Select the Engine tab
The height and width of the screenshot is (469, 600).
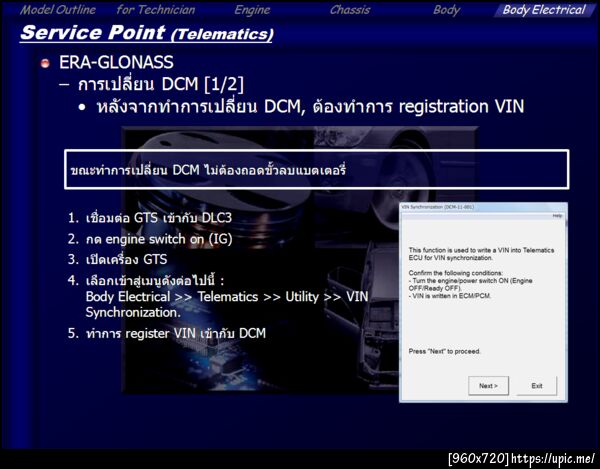click(x=252, y=10)
